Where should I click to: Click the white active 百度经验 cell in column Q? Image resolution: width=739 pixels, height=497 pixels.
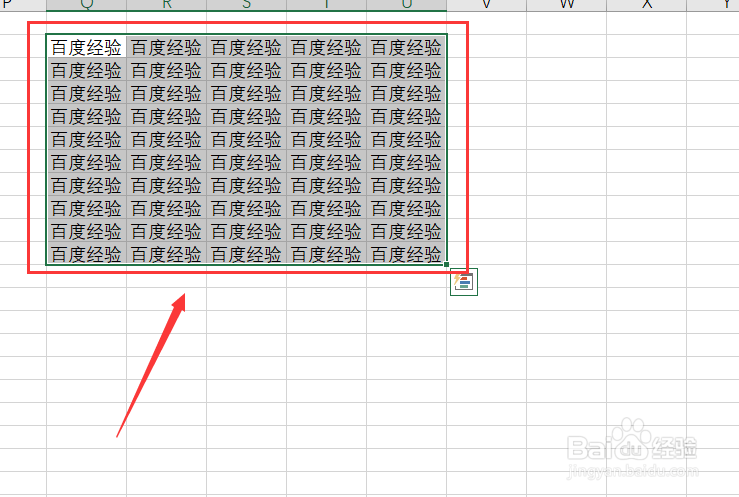(x=87, y=46)
